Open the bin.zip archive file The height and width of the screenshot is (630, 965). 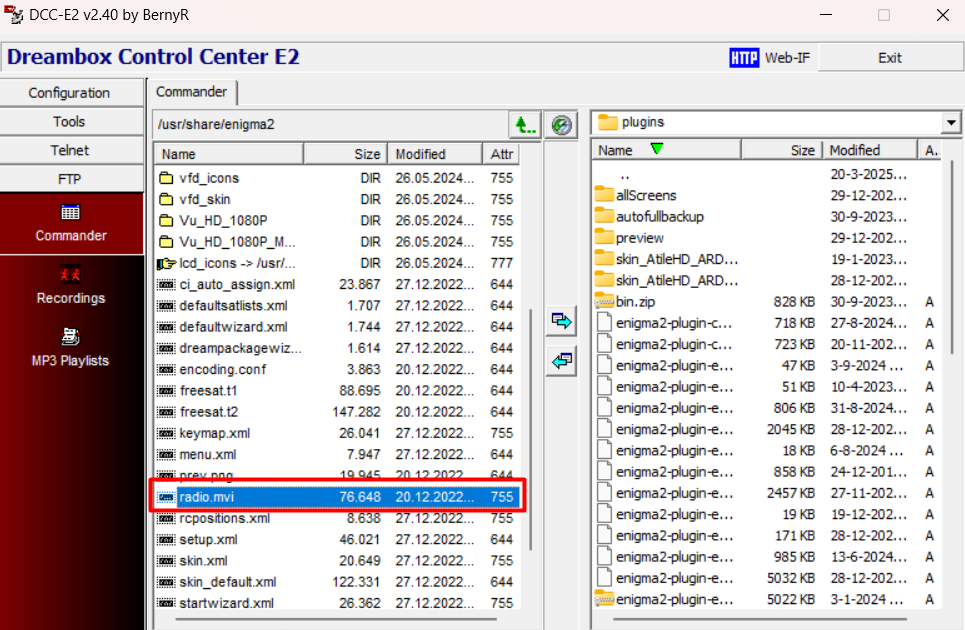click(x=635, y=301)
